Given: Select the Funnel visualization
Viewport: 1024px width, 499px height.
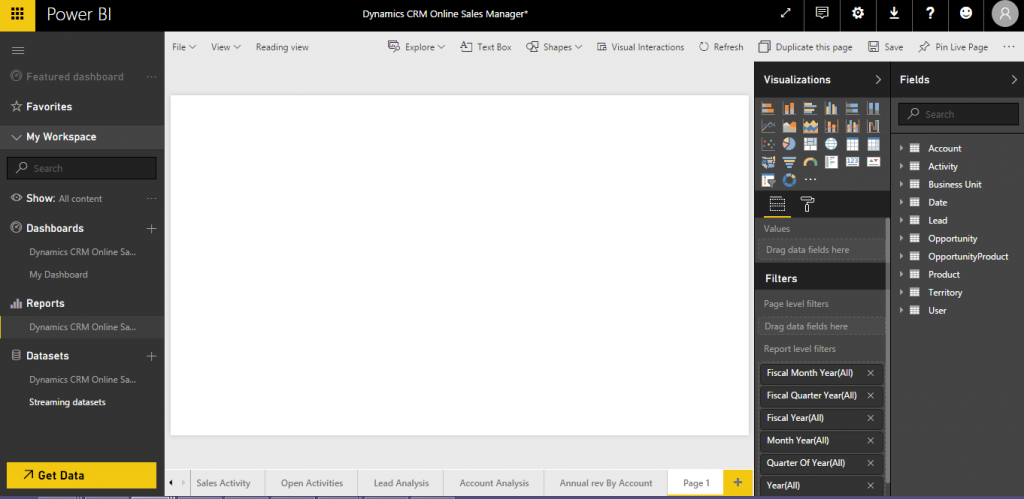Looking at the screenshot, I should click(789, 161).
